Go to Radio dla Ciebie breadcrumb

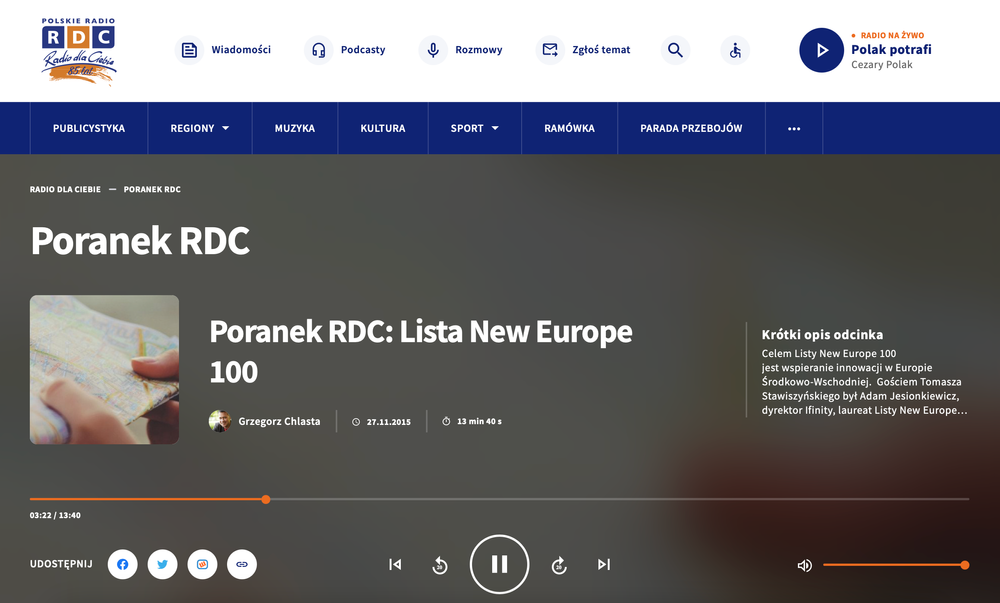click(65, 189)
